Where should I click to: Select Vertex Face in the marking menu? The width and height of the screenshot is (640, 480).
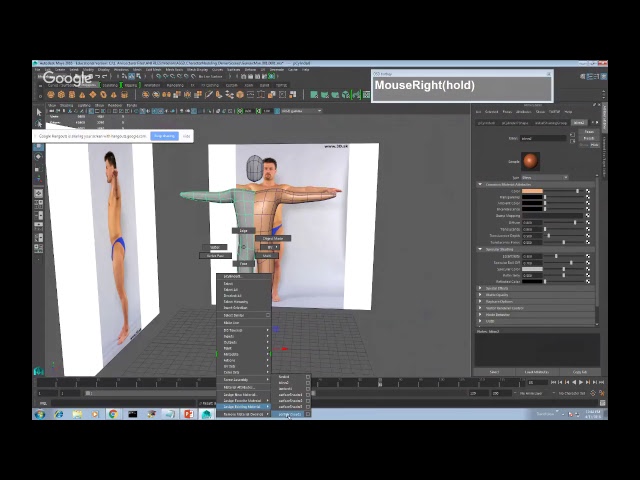point(216,256)
